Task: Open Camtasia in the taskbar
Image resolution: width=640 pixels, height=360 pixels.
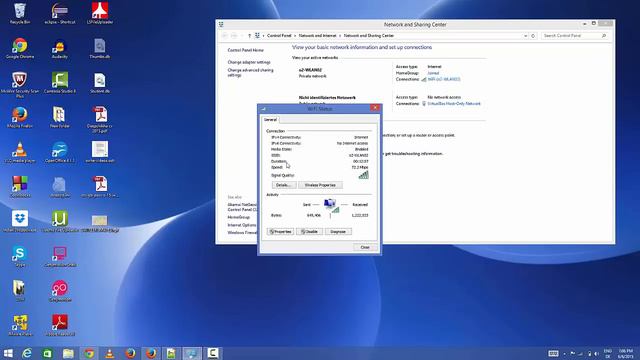Action: (212, 353)
